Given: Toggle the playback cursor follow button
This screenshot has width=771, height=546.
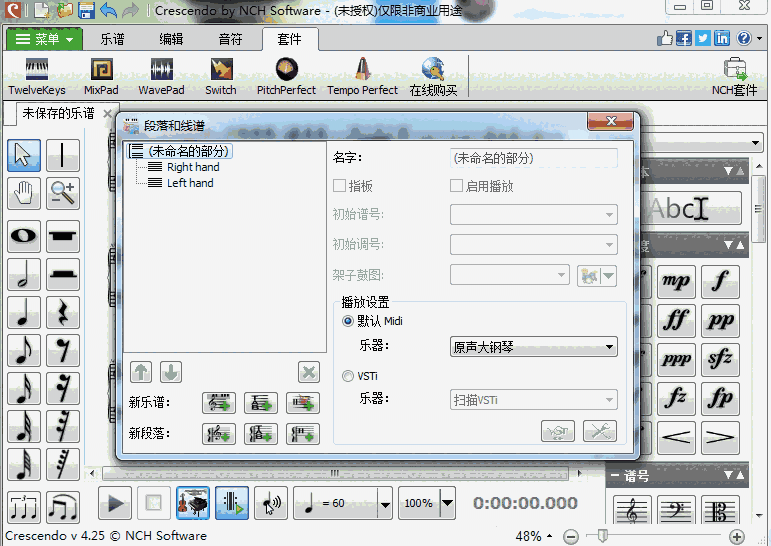Looking at the screenshot, I should pyautogui.click(x=232, y=503).
